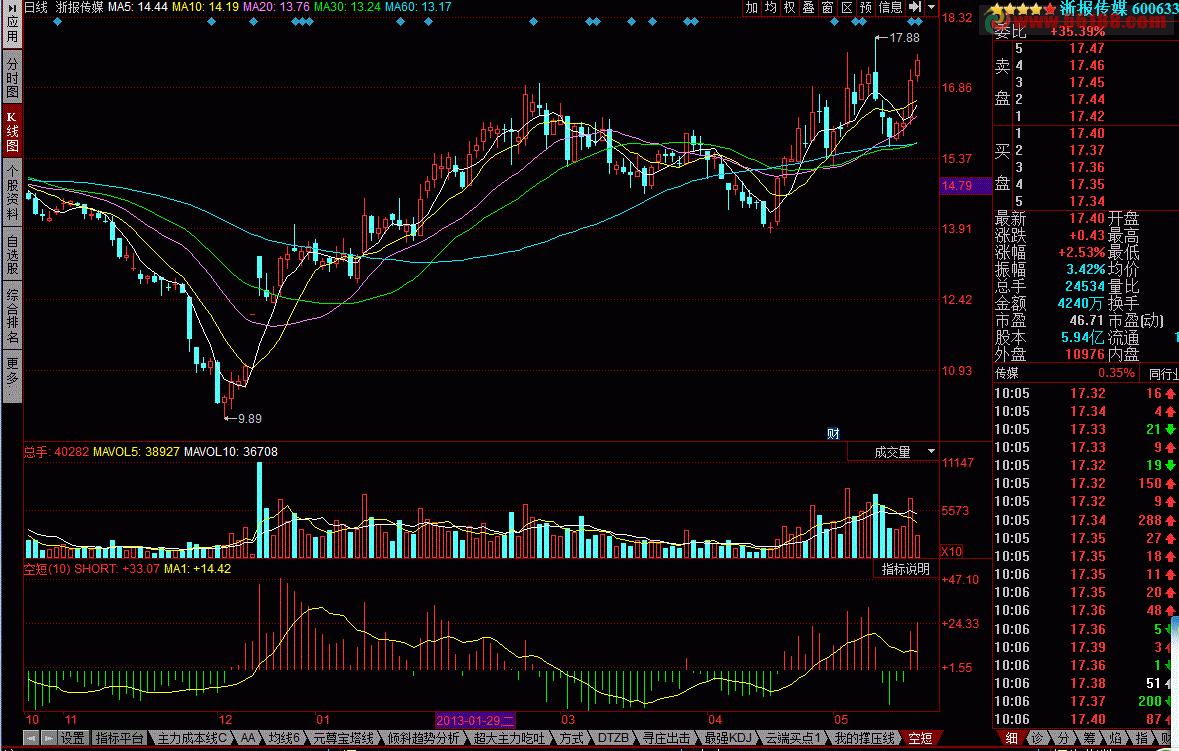Screen dimensions: 1179x751
Task: Click the 权 toolbar button
Action: (790, 8)
